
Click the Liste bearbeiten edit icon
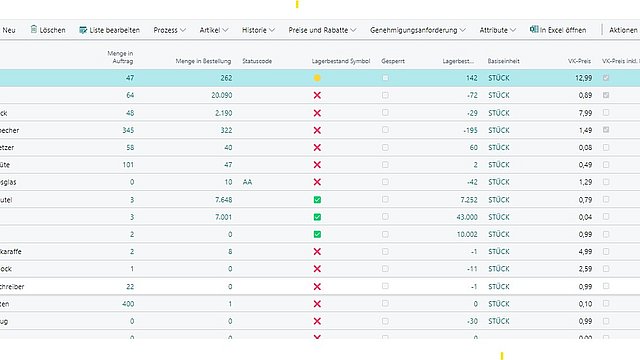83,30
